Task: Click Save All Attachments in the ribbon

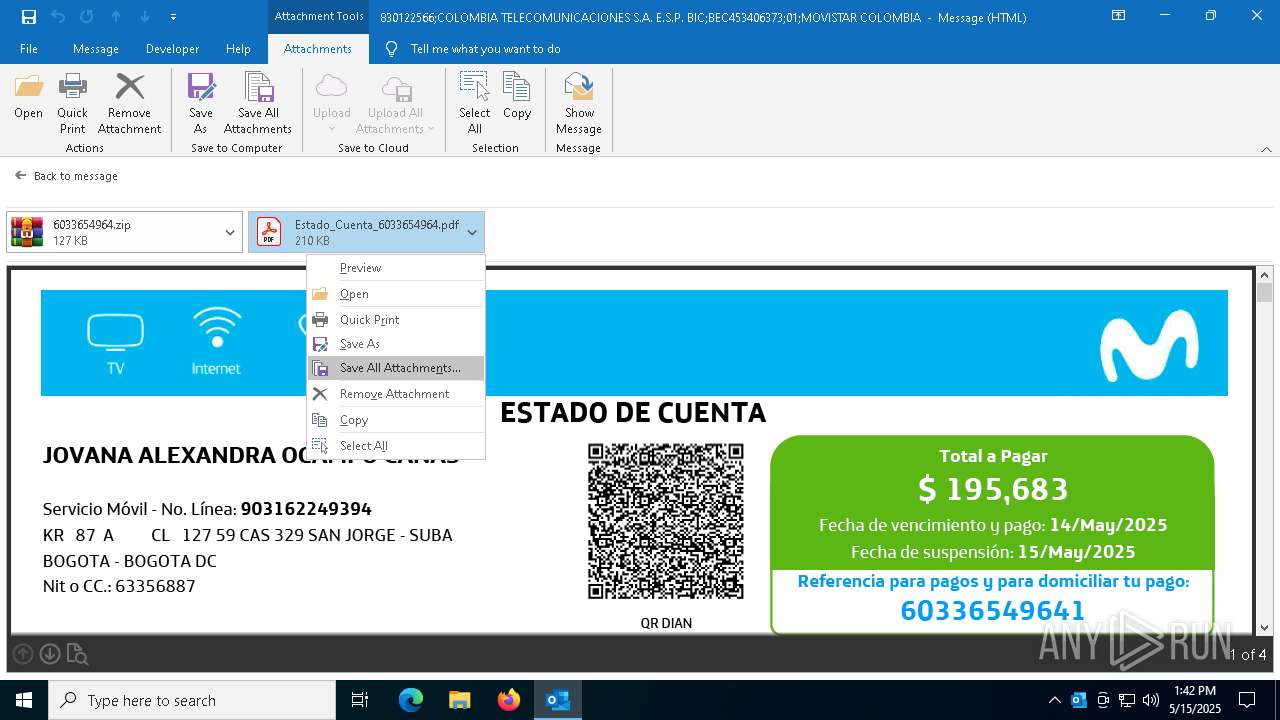Action: (258, 104)
